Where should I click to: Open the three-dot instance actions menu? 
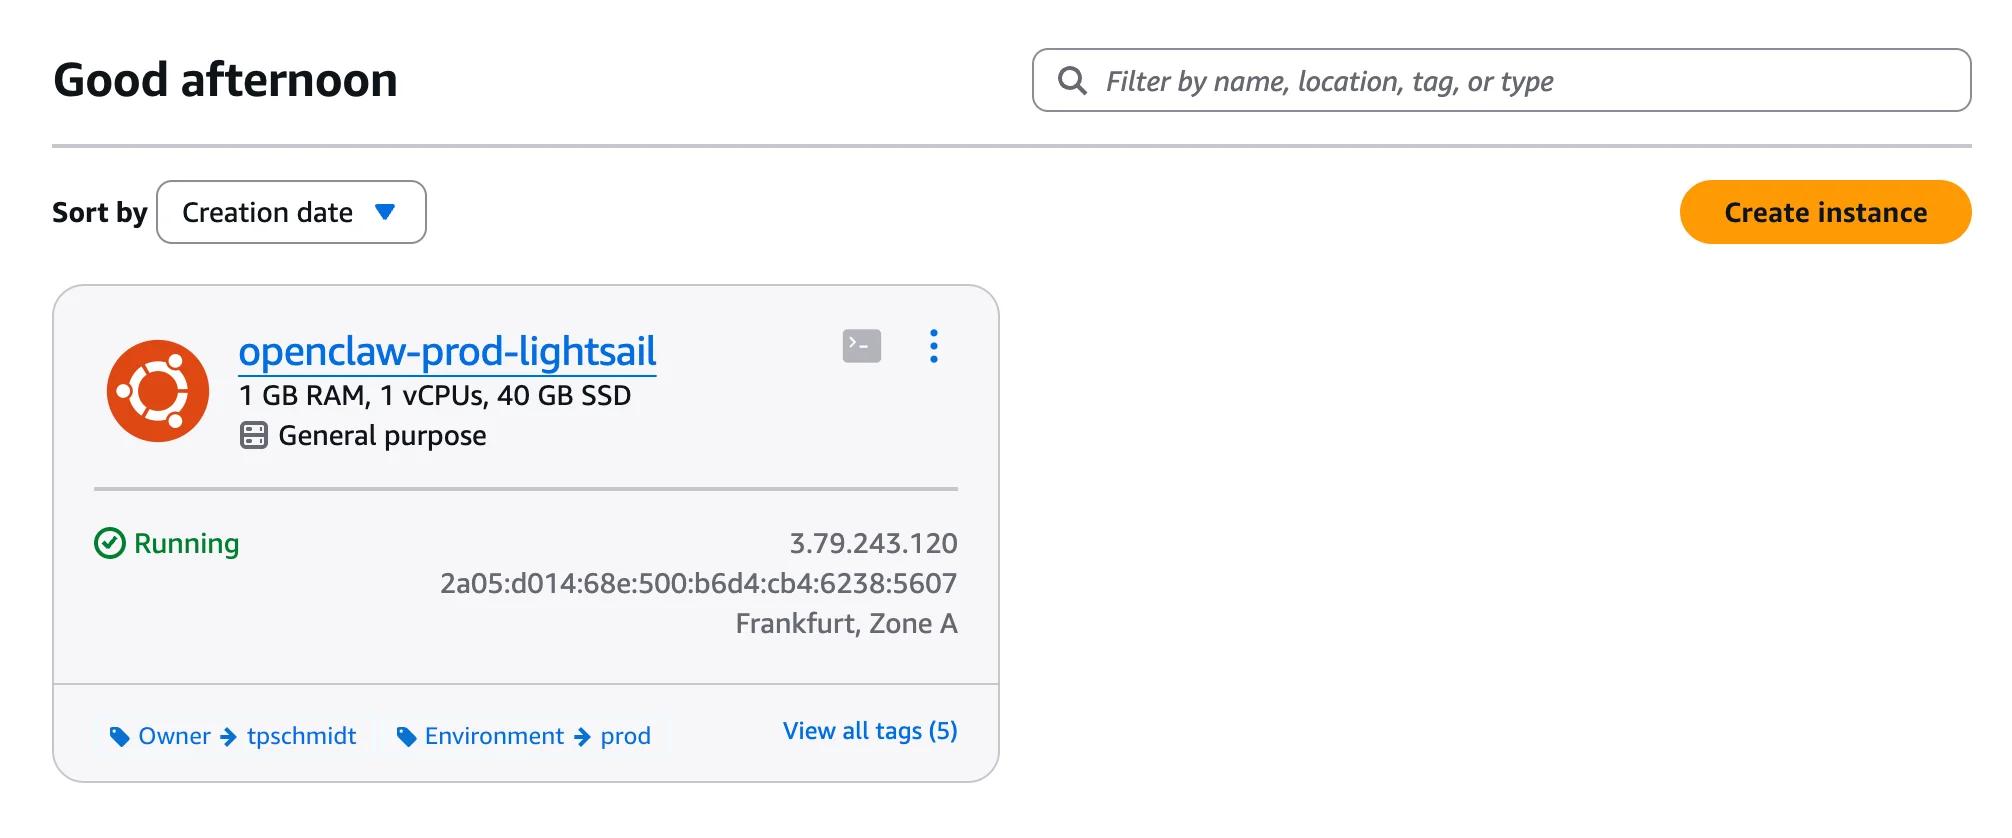(933, 346)
